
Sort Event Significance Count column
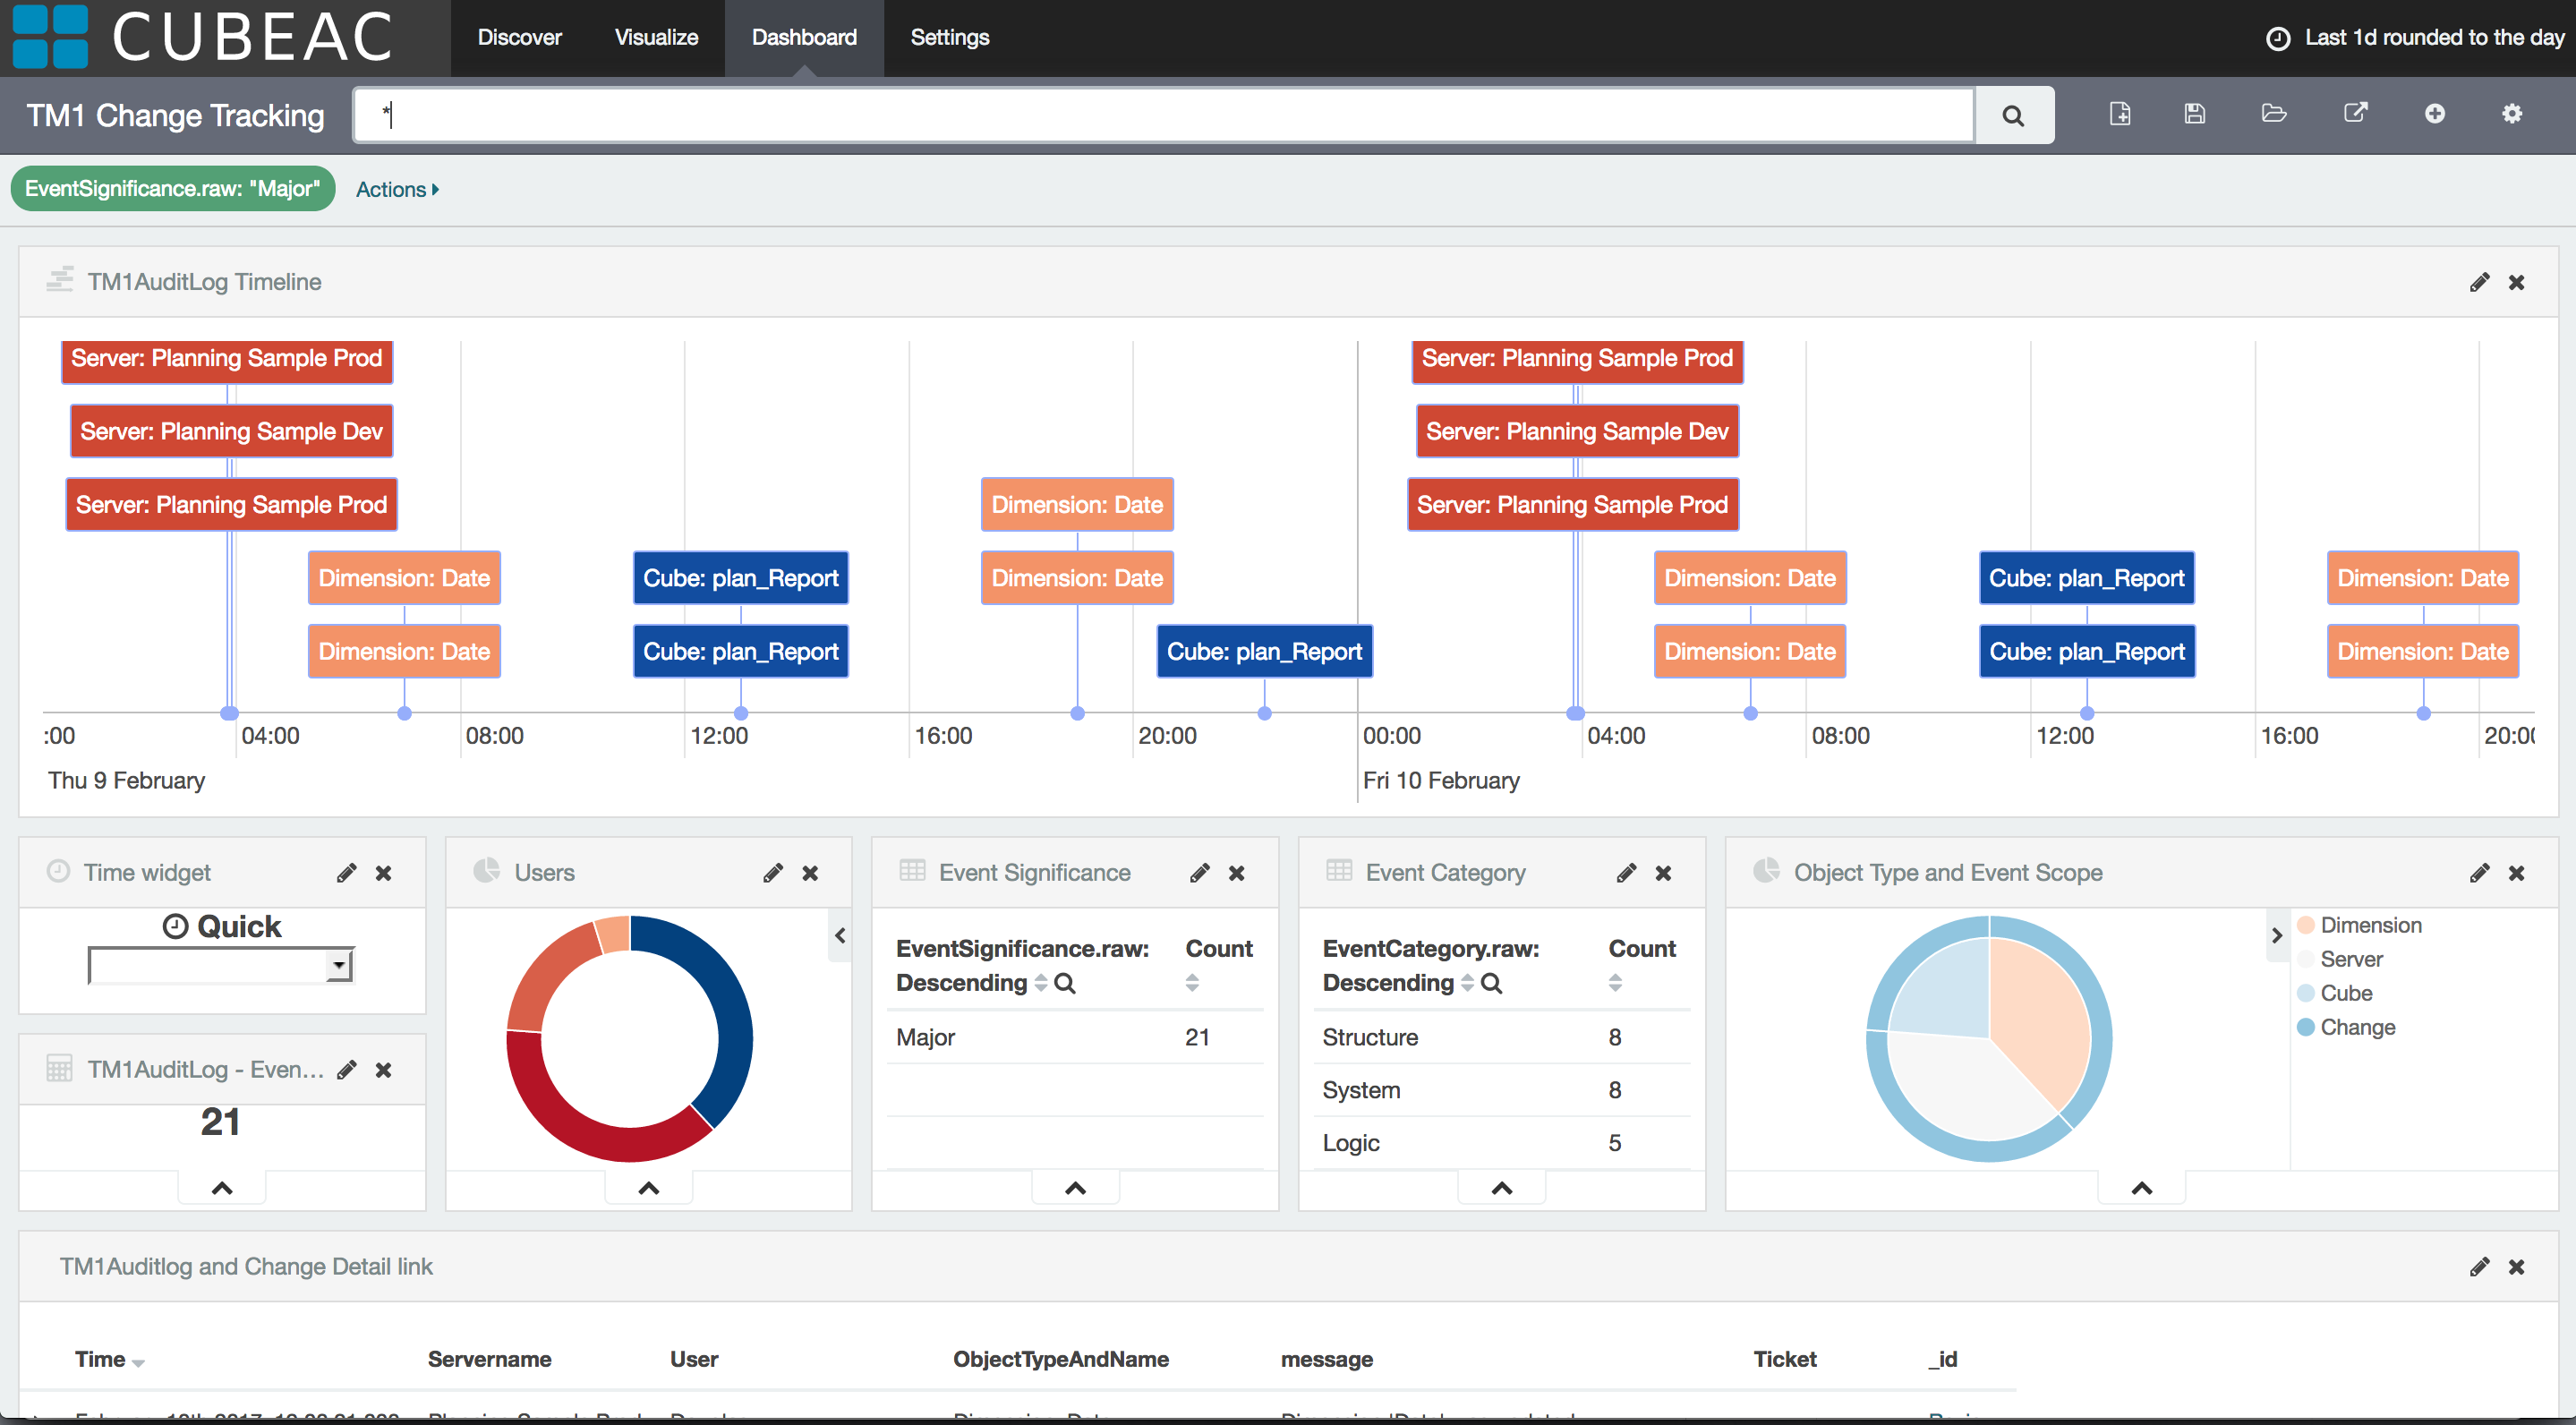pyautogui.click(x=1192, y=983)
